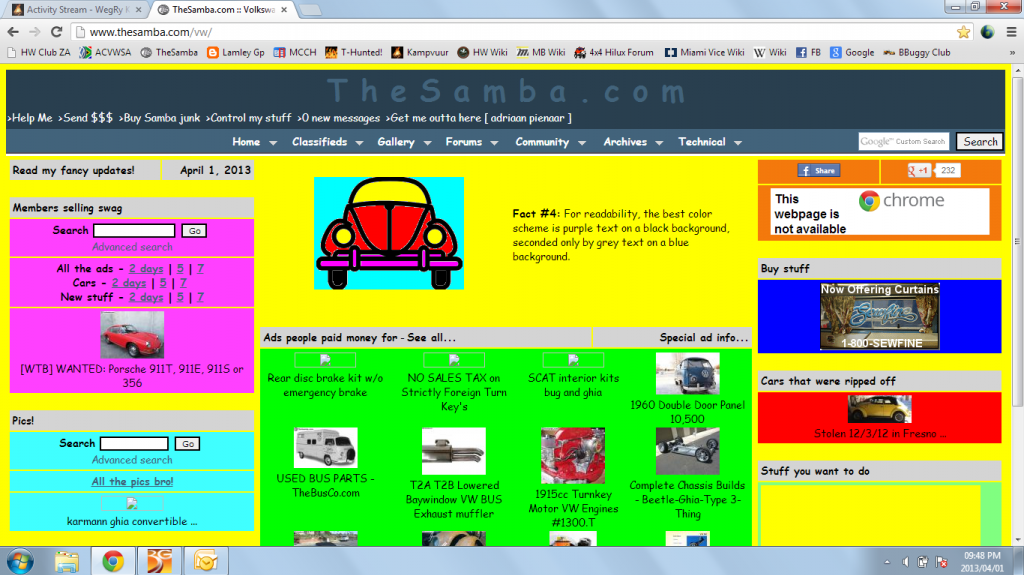Click the search field in Pics! panel
The image size is (1024, 575).
coord(134,444)
